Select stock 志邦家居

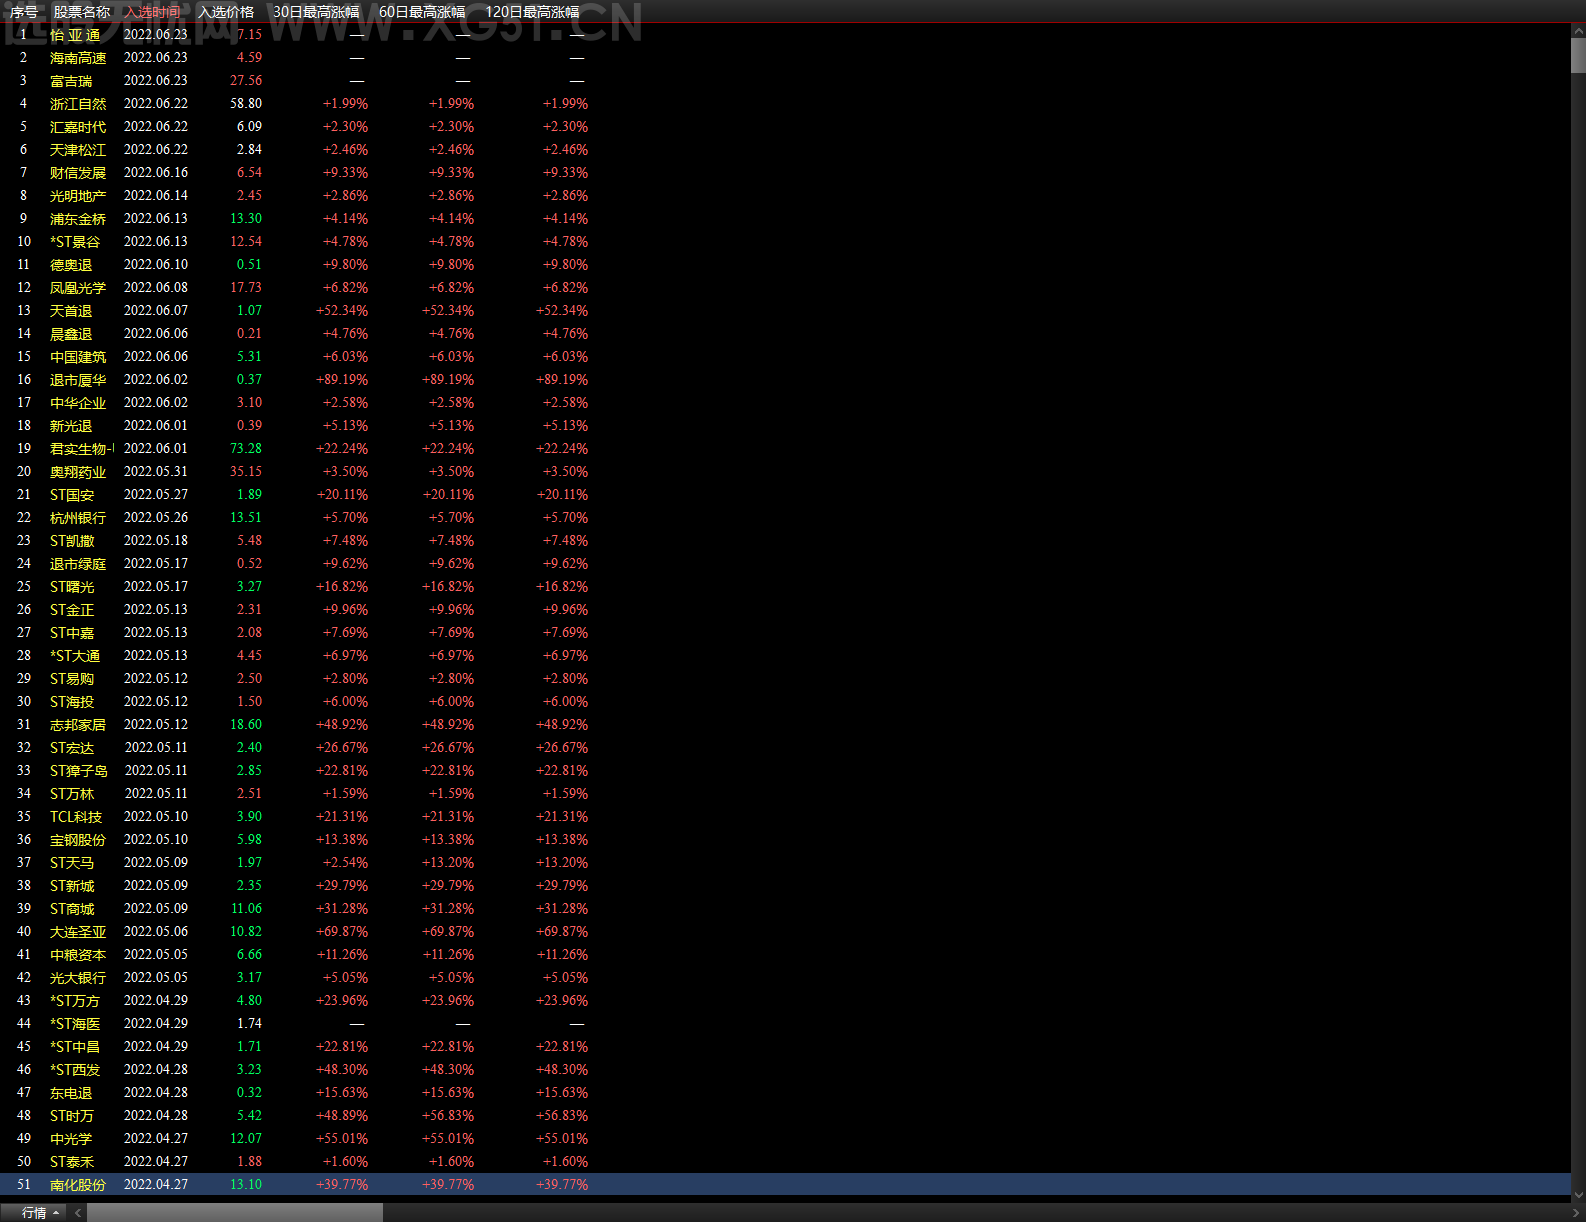coord(78,725)
